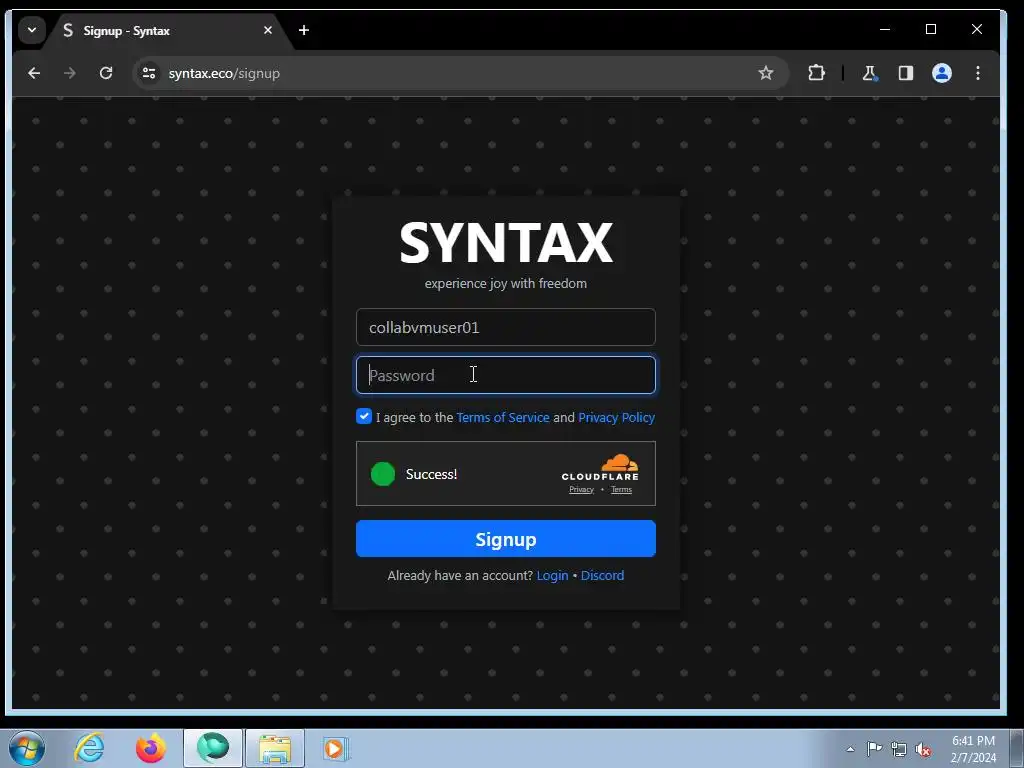Close the Signup - Syntax tab

[x=268, y=30]
